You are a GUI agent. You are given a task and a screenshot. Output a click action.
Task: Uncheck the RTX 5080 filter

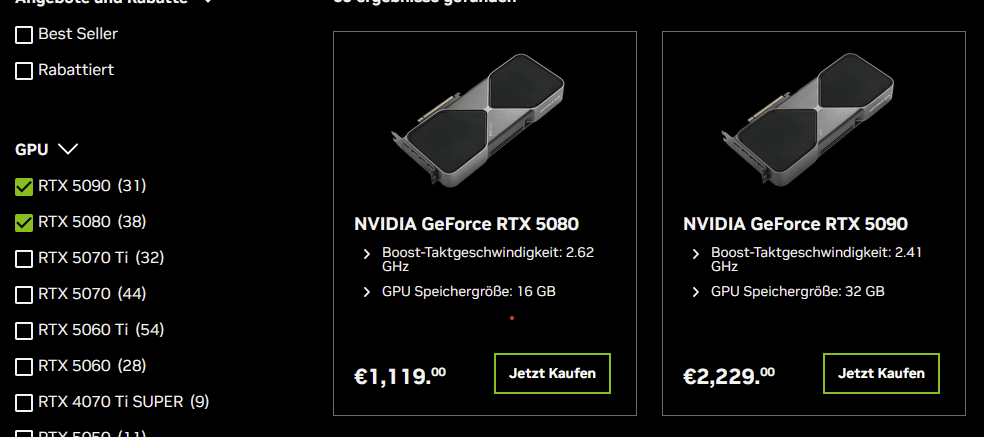pyautogui.click(x=25, y=222)
